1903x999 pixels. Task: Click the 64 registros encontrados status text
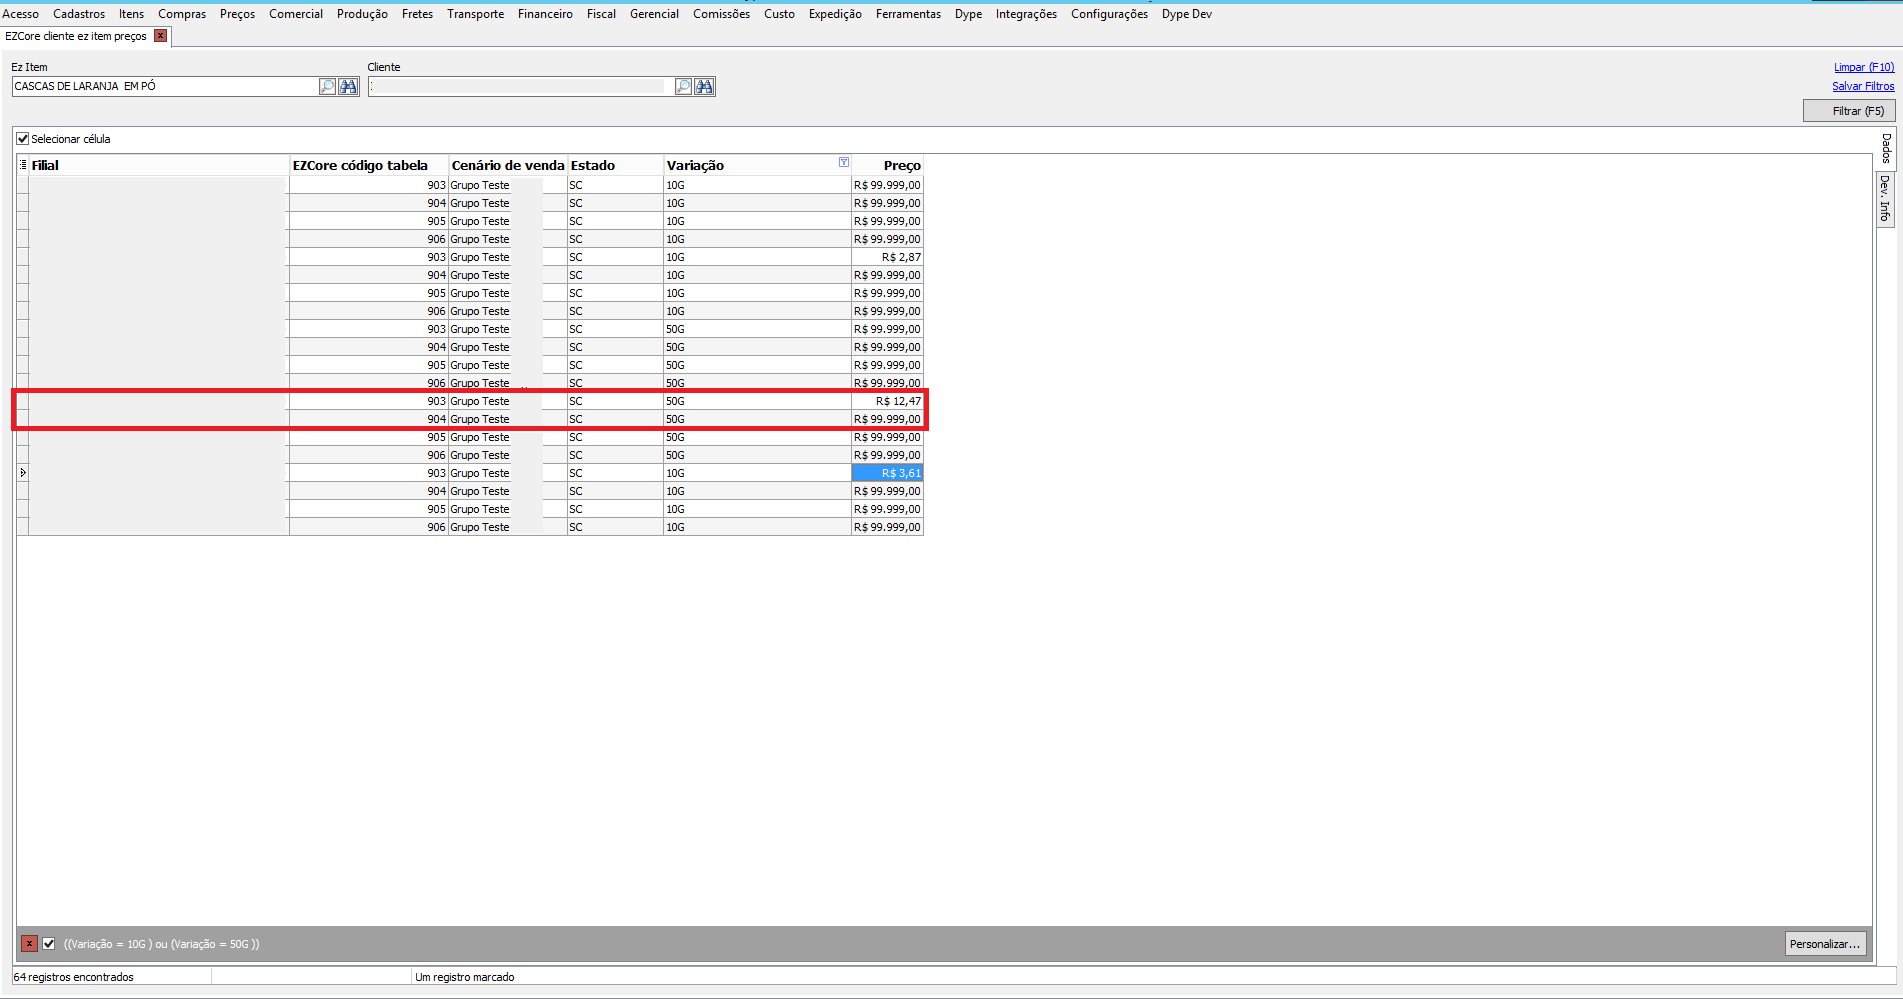click(x=73, y=977)
